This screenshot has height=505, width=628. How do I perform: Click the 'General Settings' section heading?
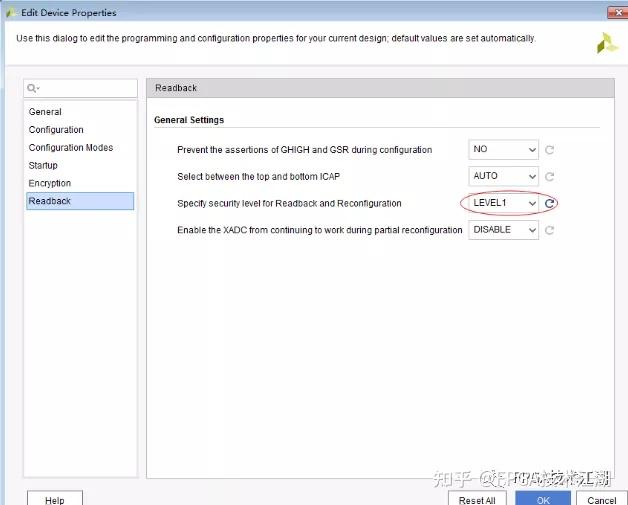click(x=189, y=120)
